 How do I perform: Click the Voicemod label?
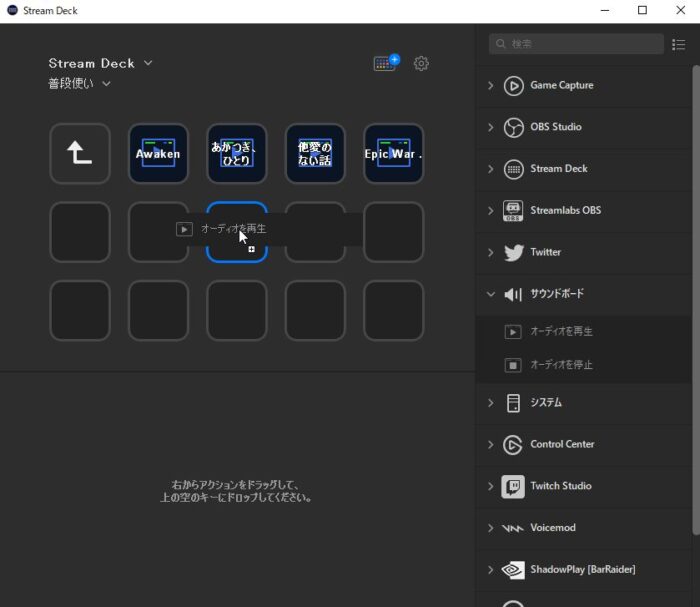tap(553, 528)
